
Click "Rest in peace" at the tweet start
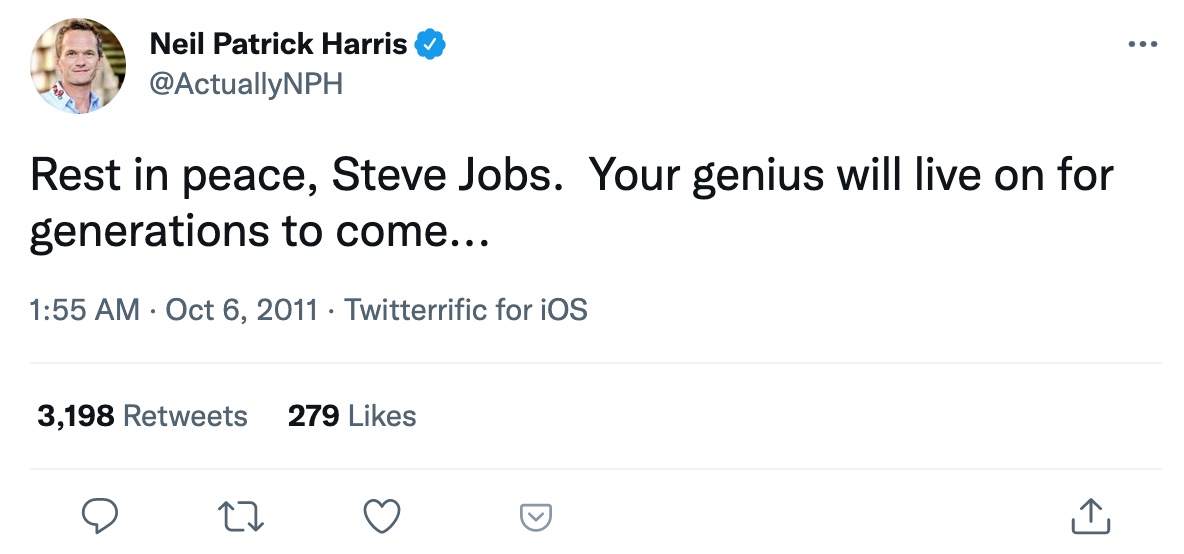point(169,176)
